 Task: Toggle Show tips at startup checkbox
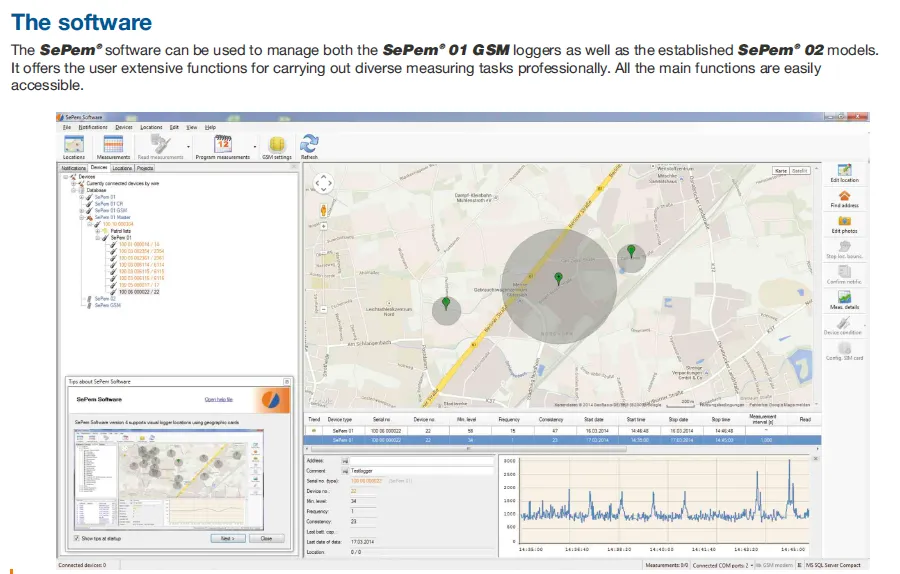coord(77,538)
